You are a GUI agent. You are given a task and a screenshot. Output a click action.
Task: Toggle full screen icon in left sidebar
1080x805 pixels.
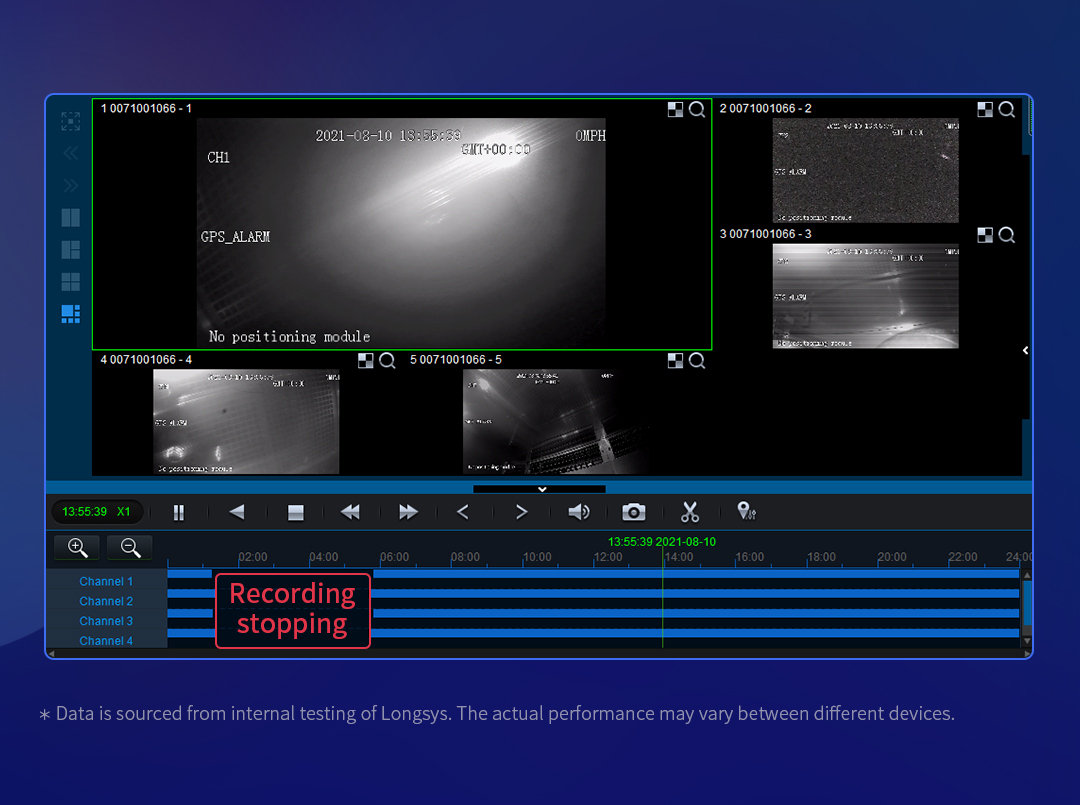point(70,121)
